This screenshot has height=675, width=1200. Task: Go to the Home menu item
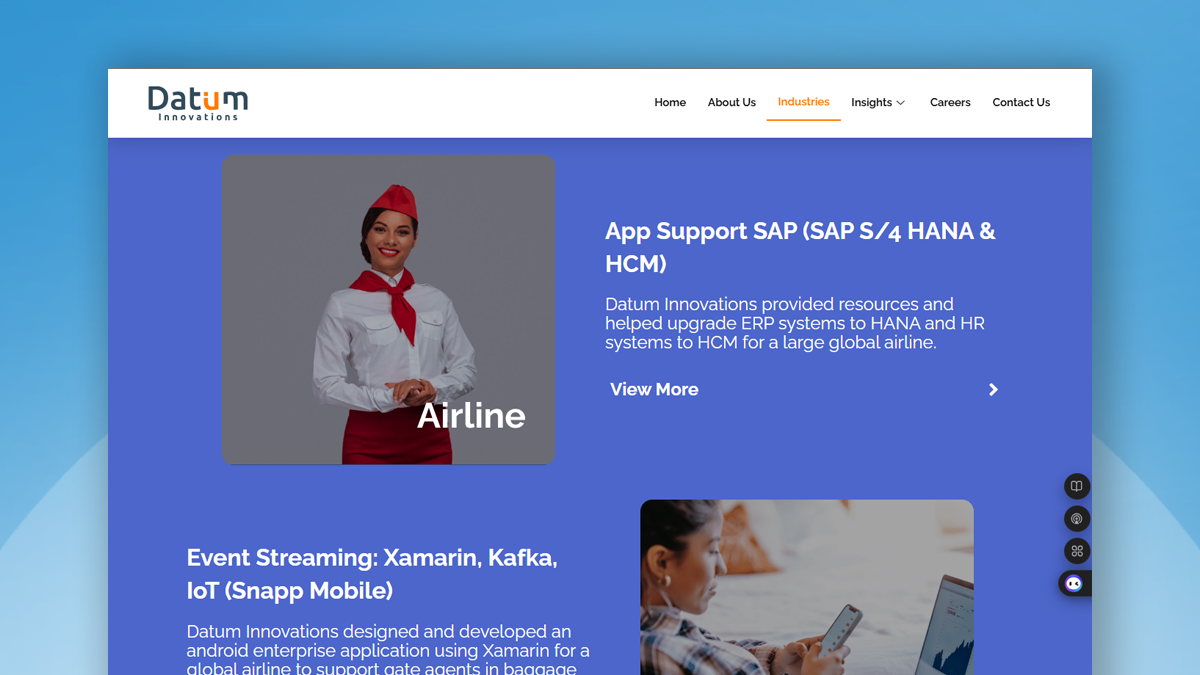click(x=670, y=102)
